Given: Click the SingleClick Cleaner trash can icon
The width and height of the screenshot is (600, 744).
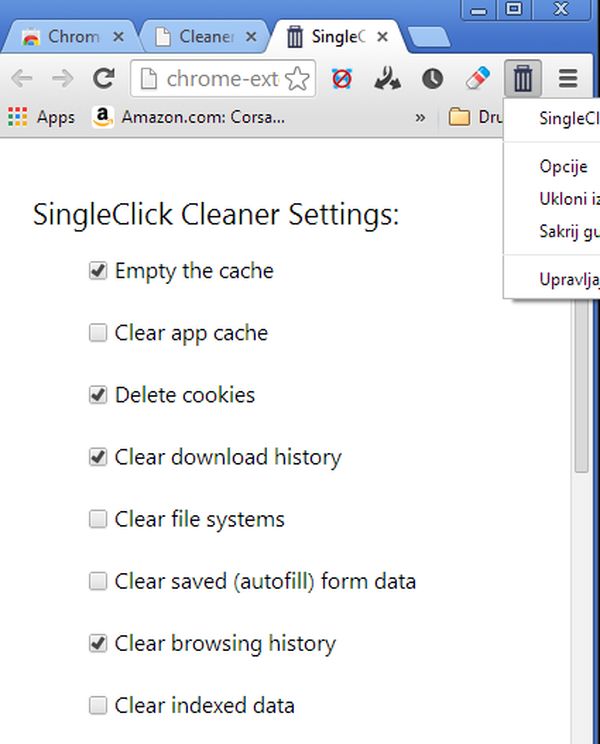Looking at the screenshot, I should point(523,78).
